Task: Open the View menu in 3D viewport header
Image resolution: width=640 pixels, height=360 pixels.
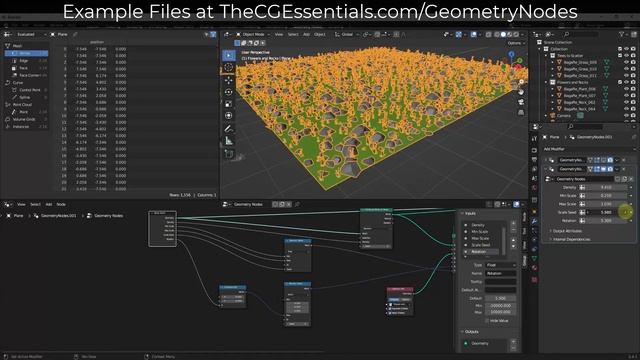Action: (279, 34)
